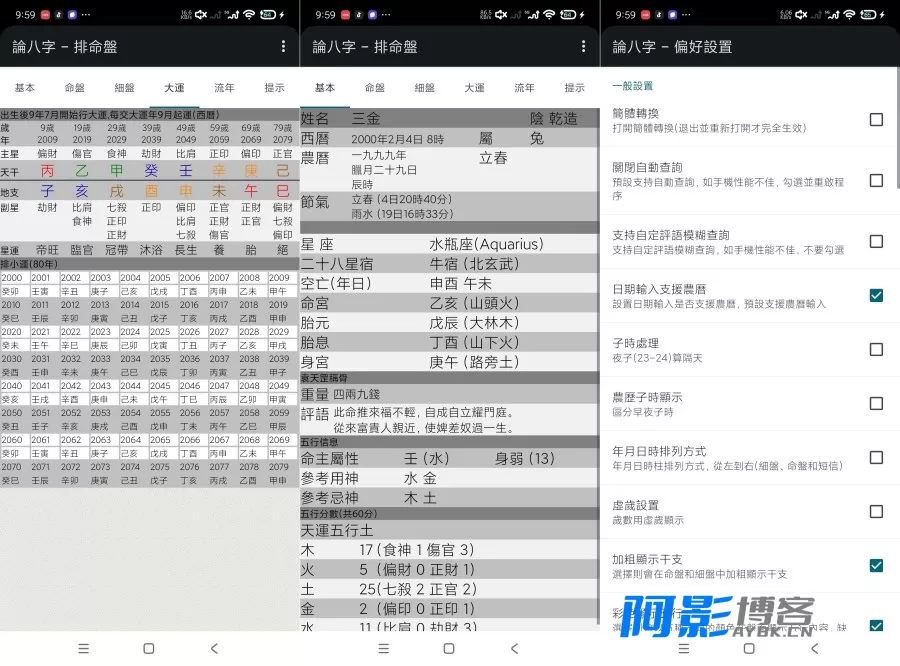Check 子時處理 option
The height and width of the screenshot is (666, 900).
coord(876,349)
